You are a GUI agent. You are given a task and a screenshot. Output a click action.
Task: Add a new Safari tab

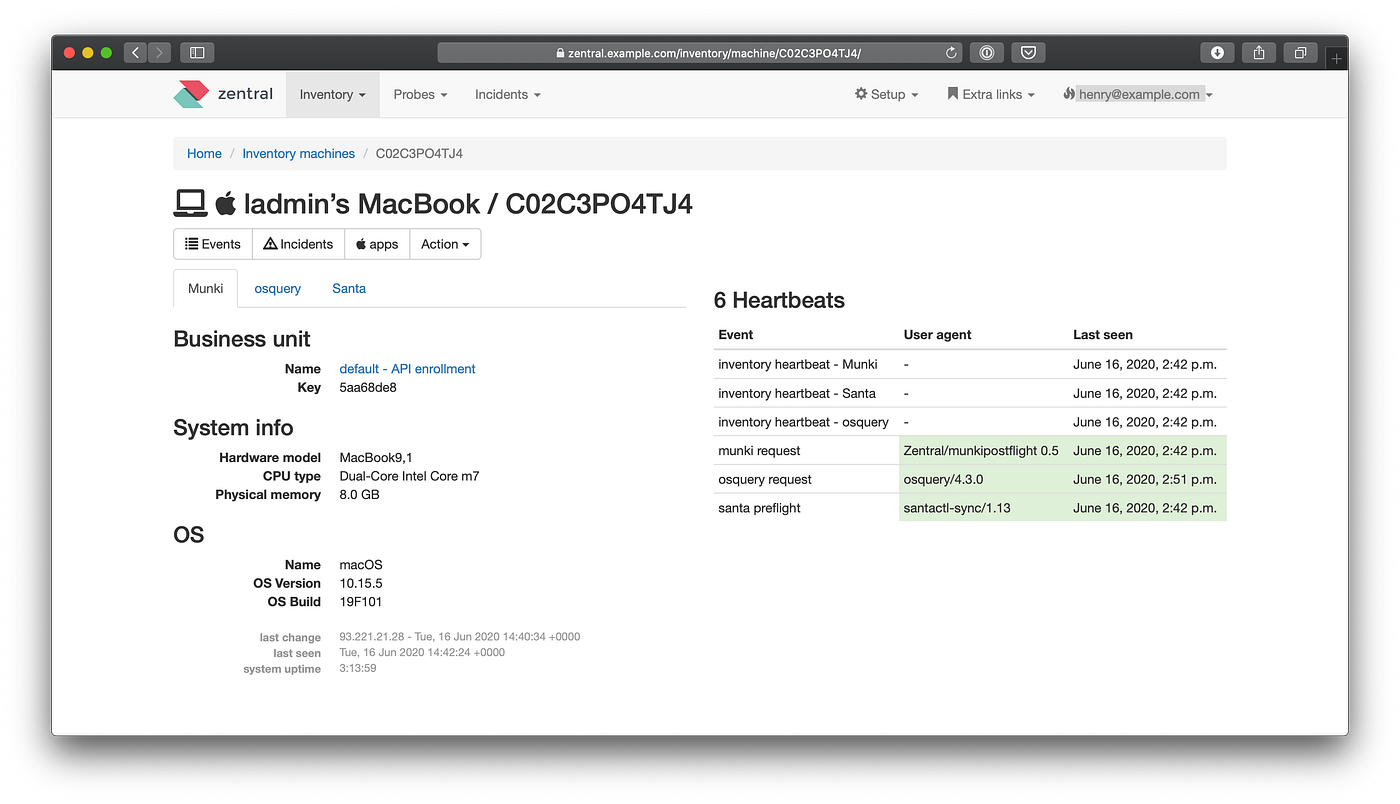tap(1336, 59)
